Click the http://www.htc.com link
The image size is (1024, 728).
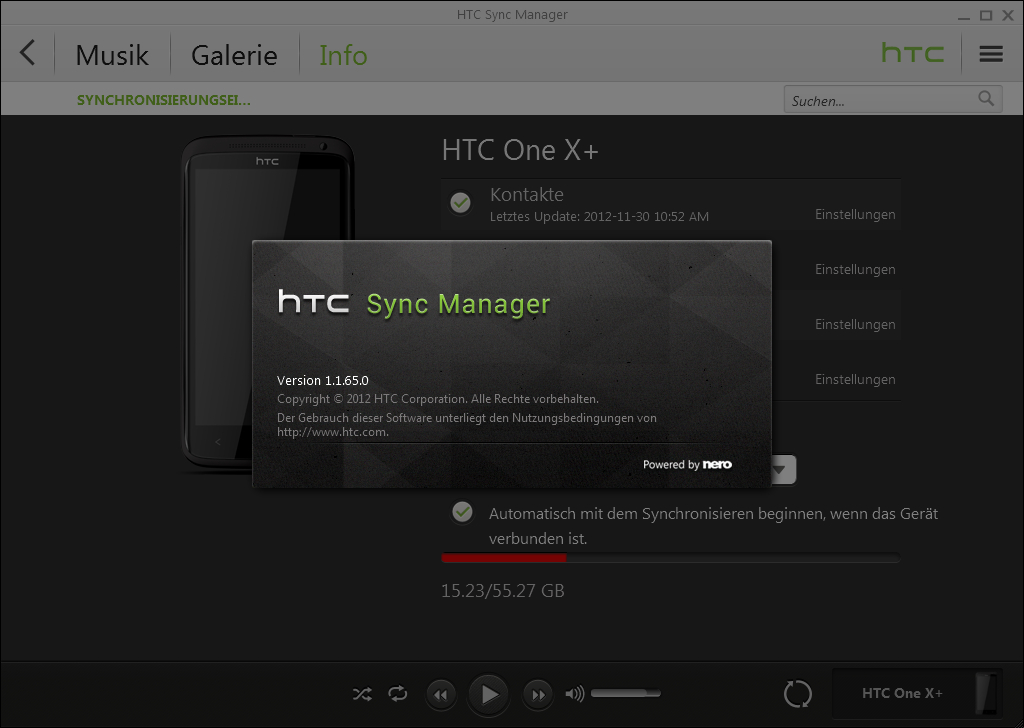click(332, 432)
